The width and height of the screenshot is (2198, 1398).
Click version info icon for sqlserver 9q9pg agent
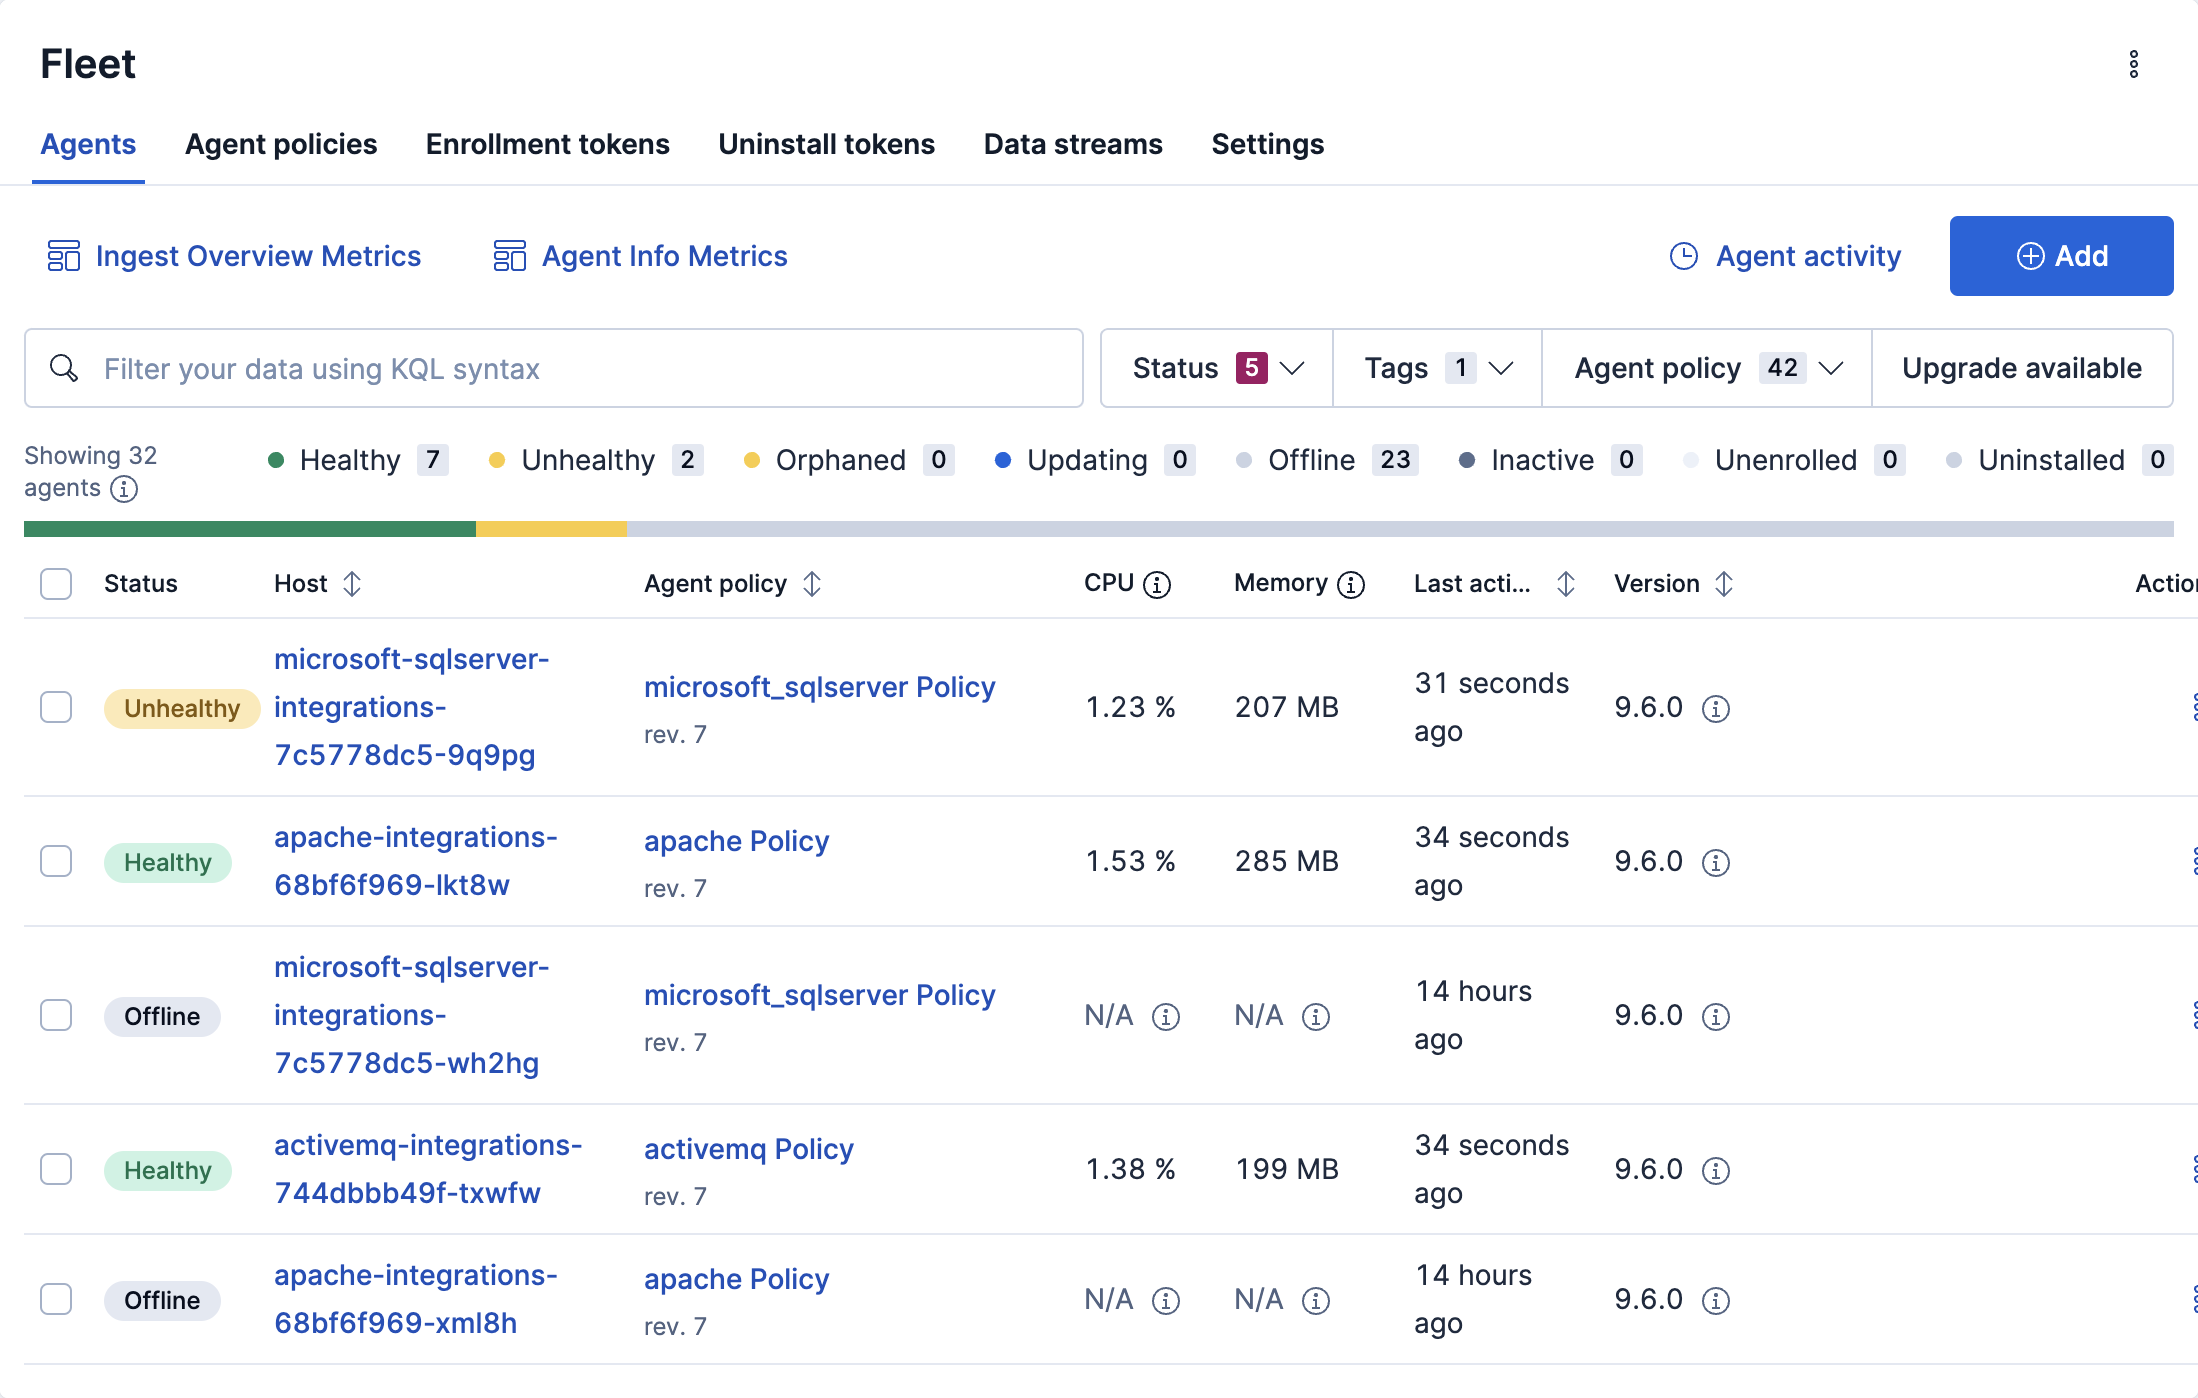[1716, 708]
